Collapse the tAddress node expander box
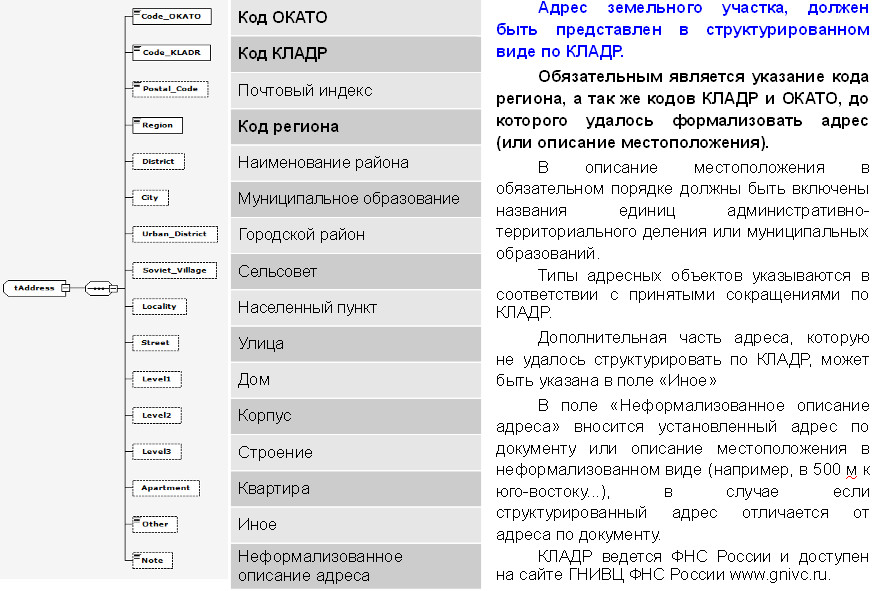This screenshot has width=876, height=591. (65, 288)
